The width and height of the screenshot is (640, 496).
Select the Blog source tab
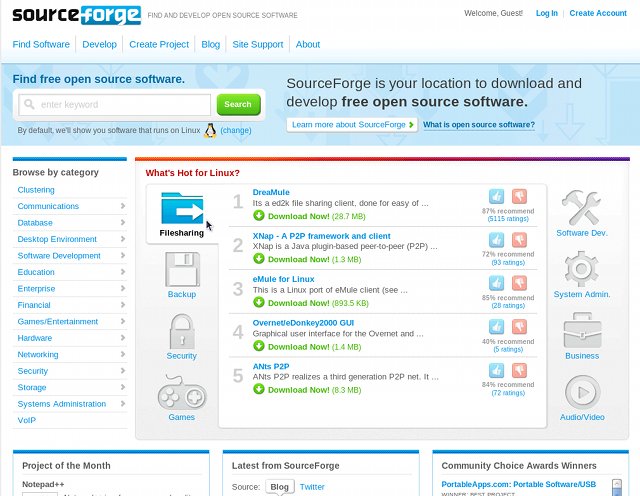[x=280, y=487]
